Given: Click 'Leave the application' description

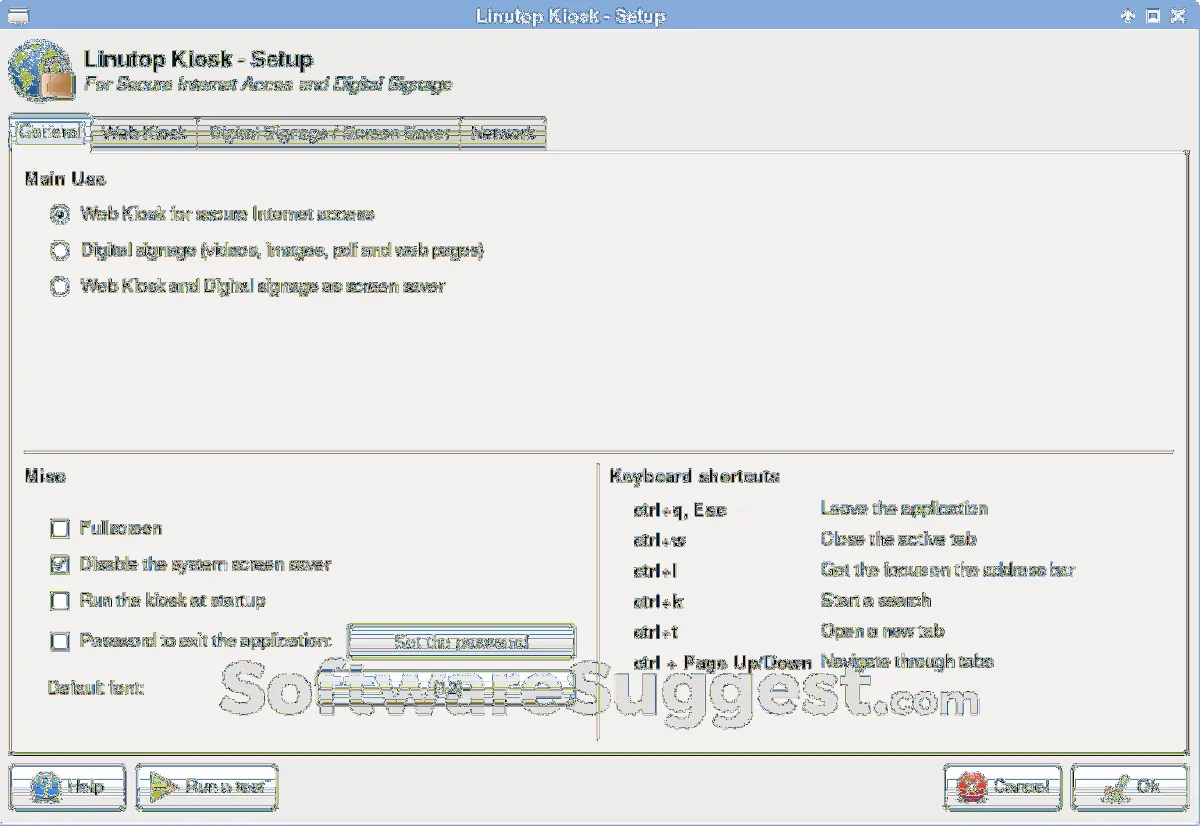Looking at the screenshot, I should click(x=904, y=508).
